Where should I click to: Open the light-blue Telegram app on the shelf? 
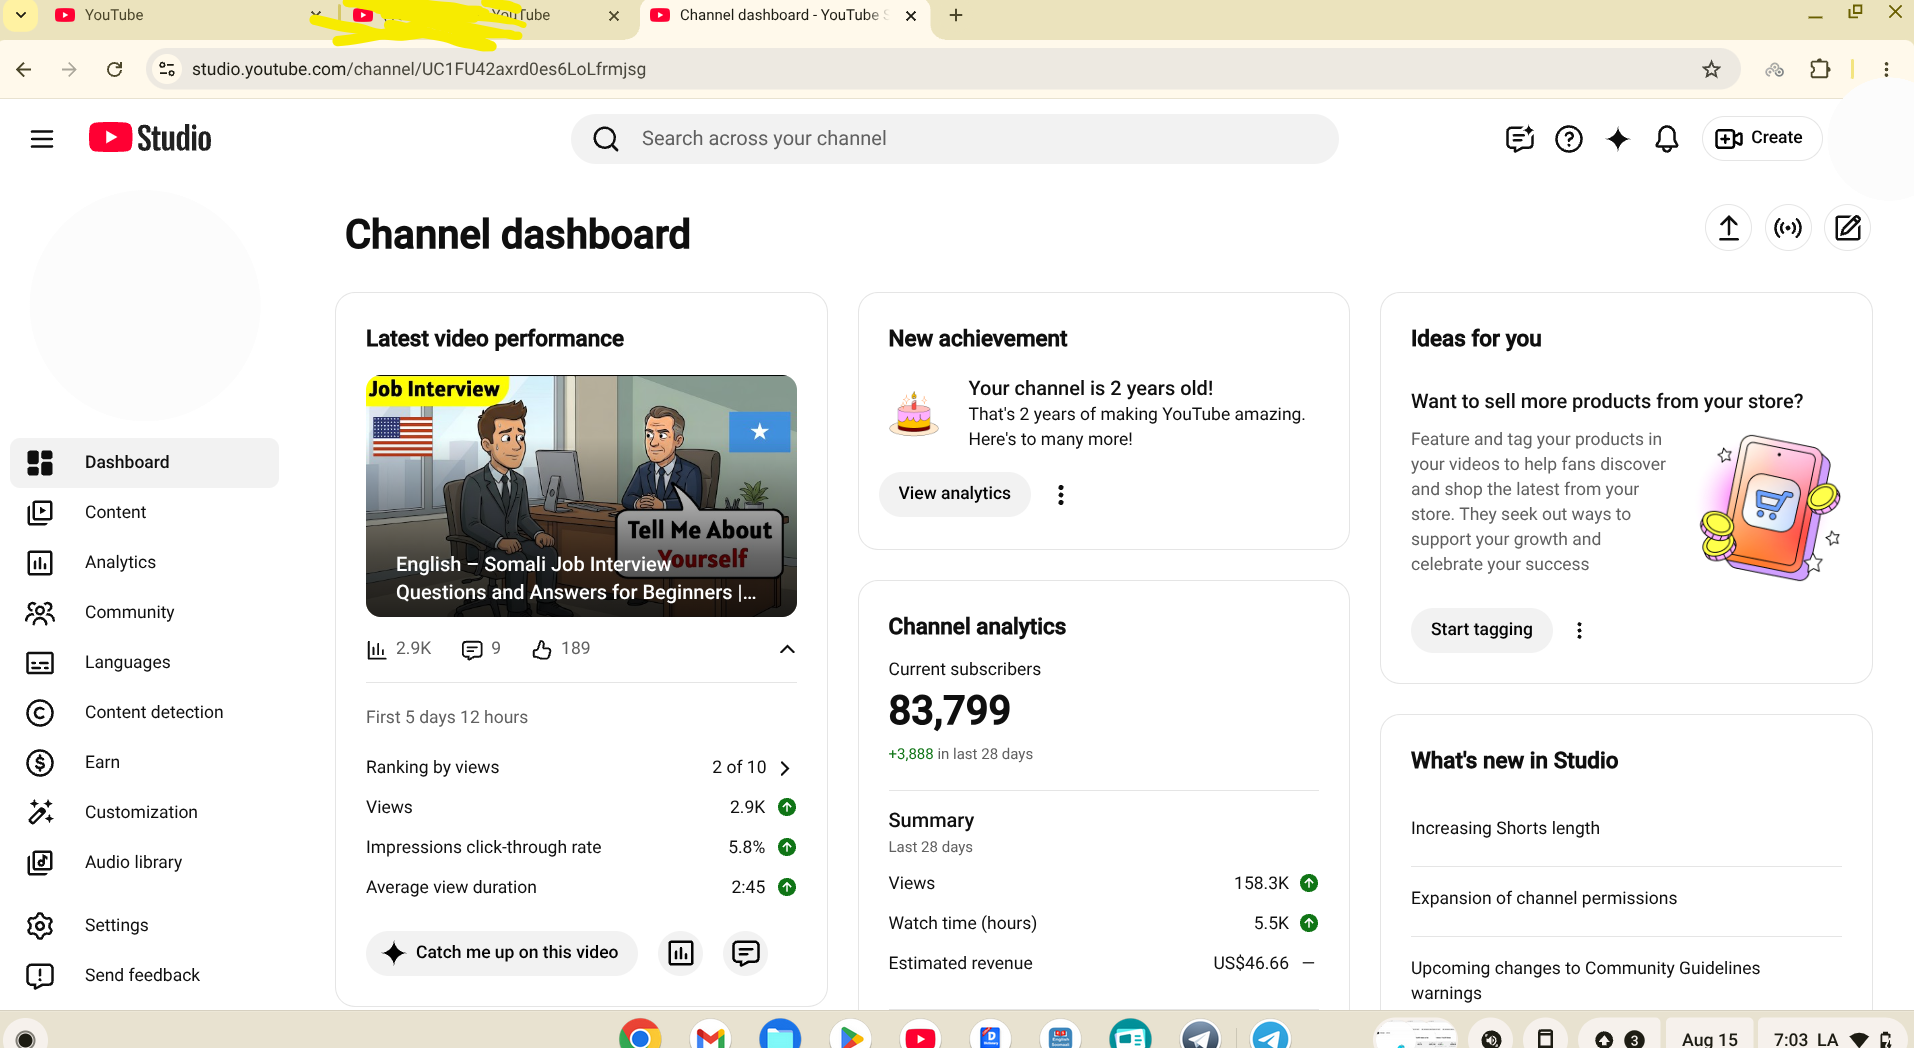coord(1270,1037)
